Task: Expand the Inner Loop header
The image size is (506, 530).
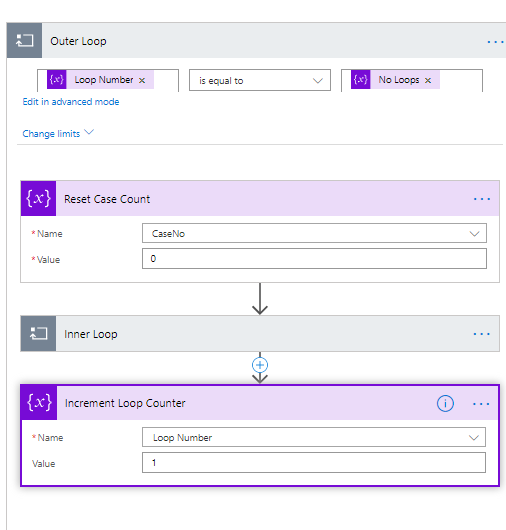Action: point(260,334)
